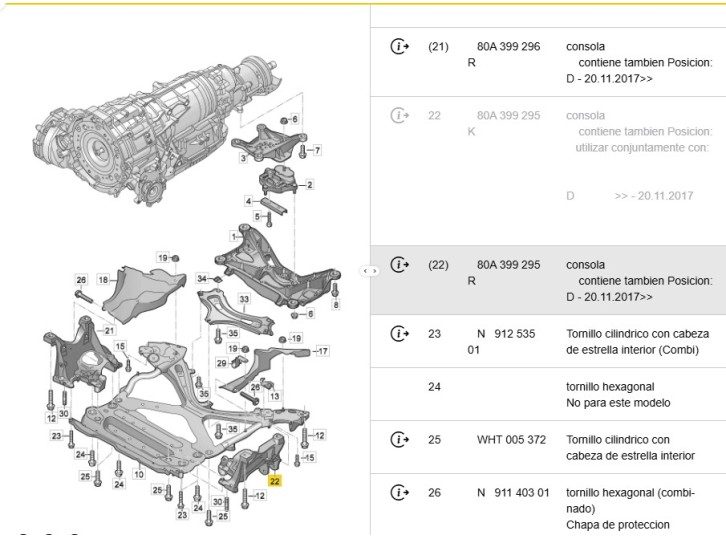The image size is (726, 539).
Task: Open info icon for N 911 403 01
Action: [x=400, y=492]
